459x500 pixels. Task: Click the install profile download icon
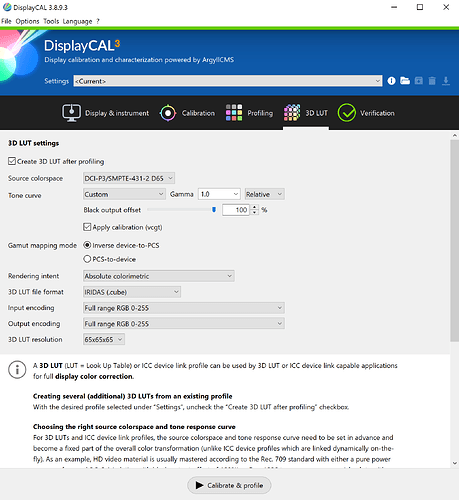446,81
